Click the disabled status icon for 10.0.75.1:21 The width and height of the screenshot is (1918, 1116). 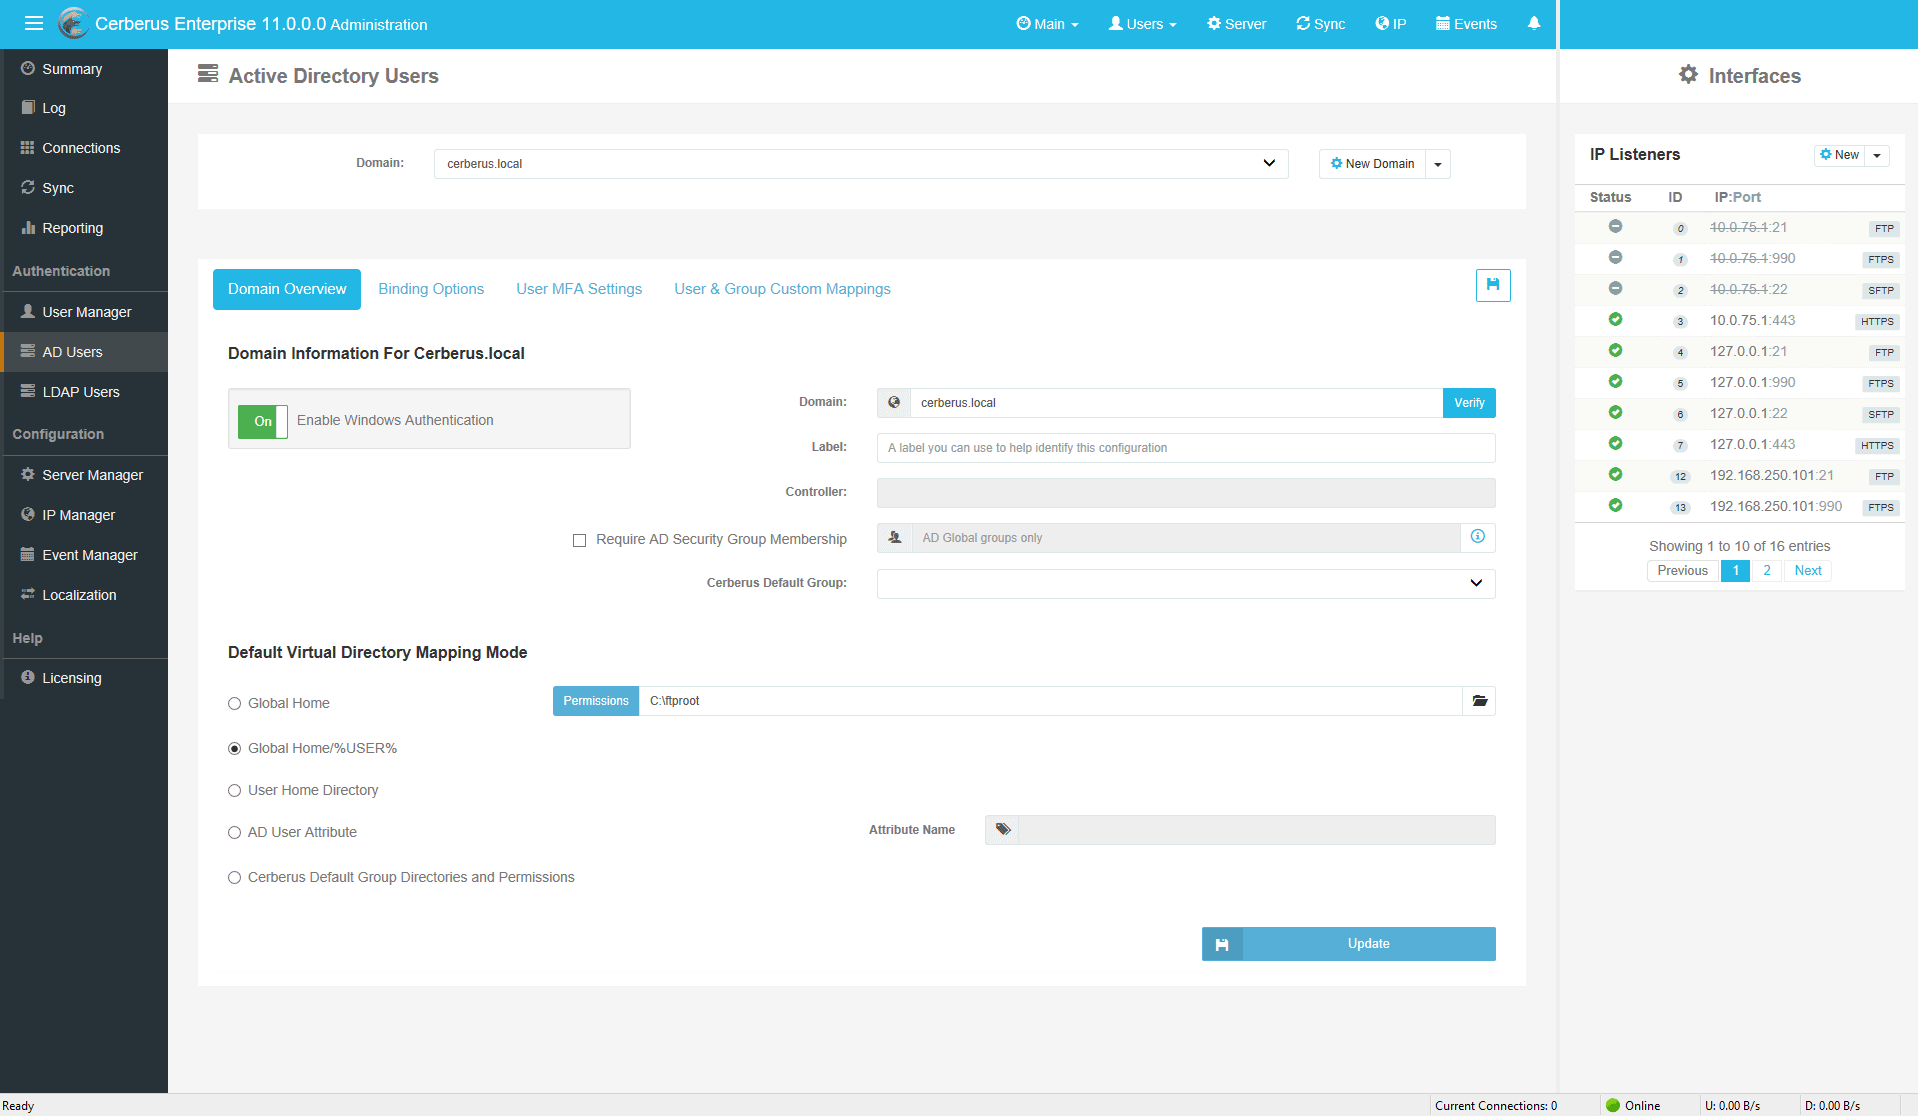1615,227
